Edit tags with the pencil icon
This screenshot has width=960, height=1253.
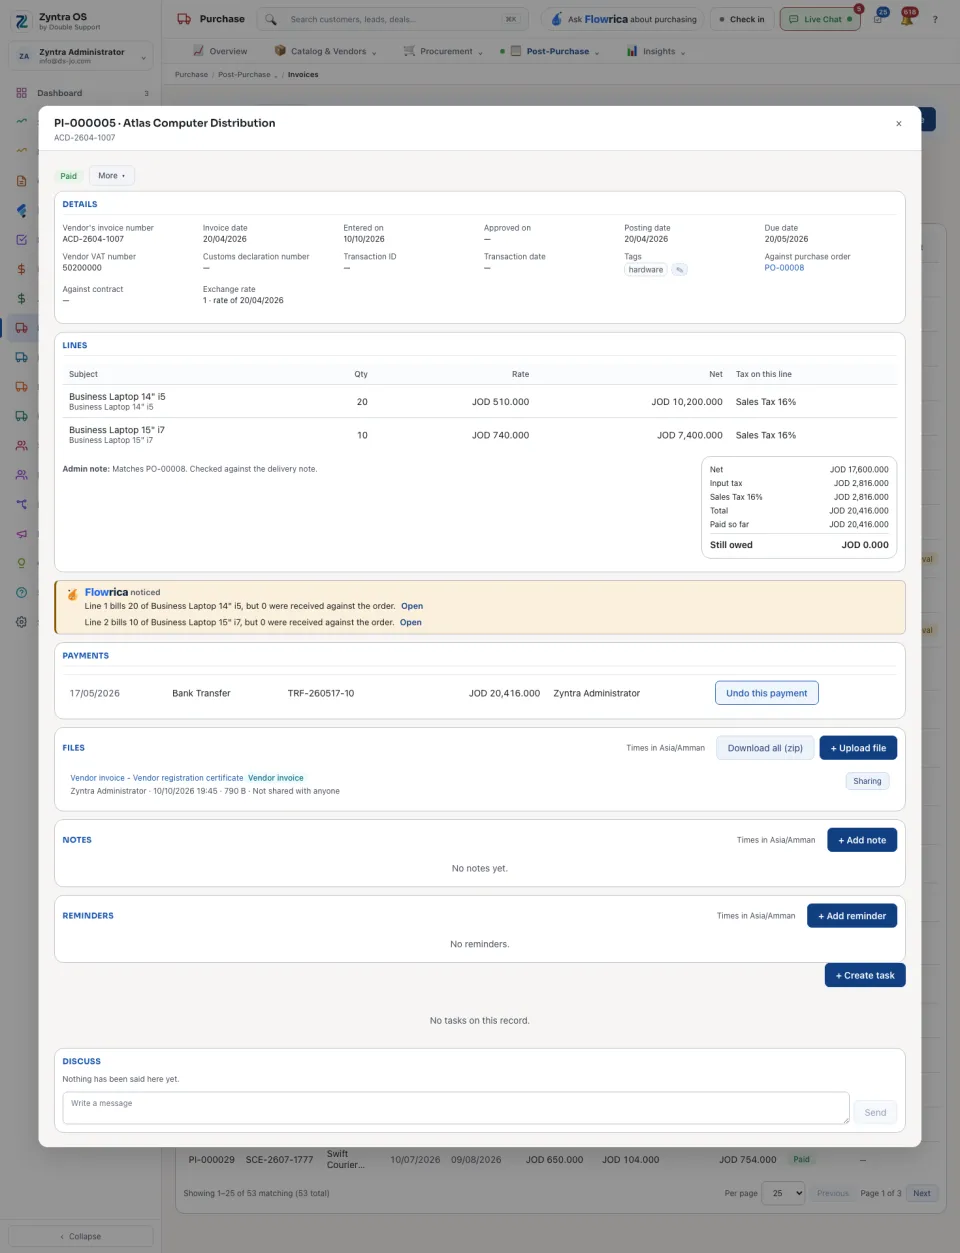point(679,270)
